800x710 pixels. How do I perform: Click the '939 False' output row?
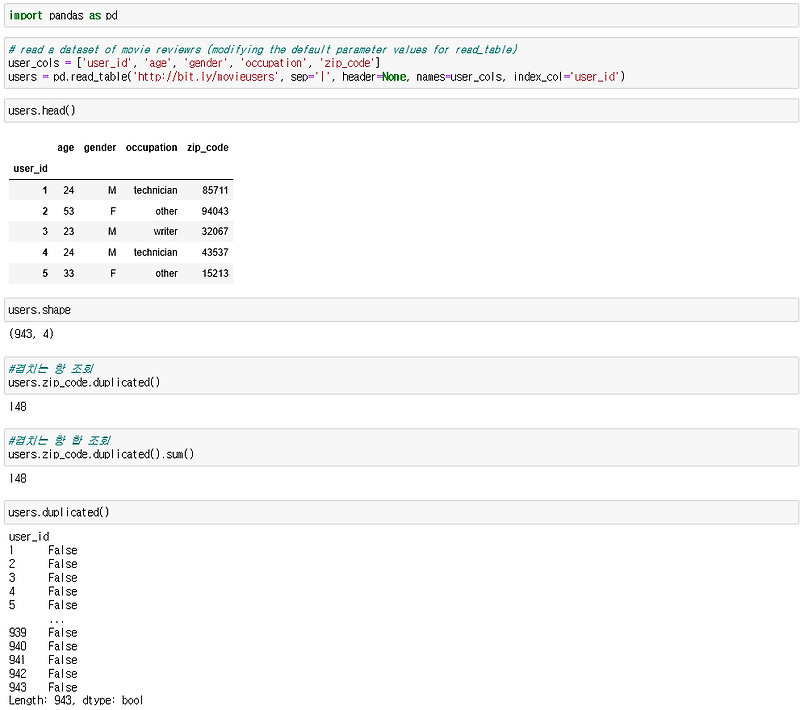click(43, 632)
